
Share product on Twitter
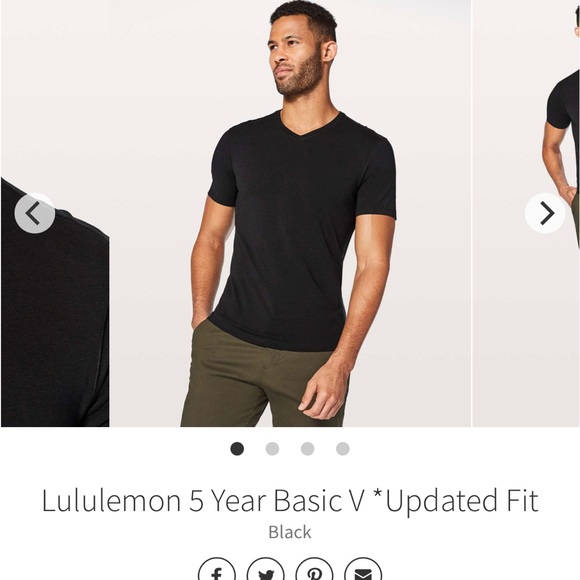265,570
